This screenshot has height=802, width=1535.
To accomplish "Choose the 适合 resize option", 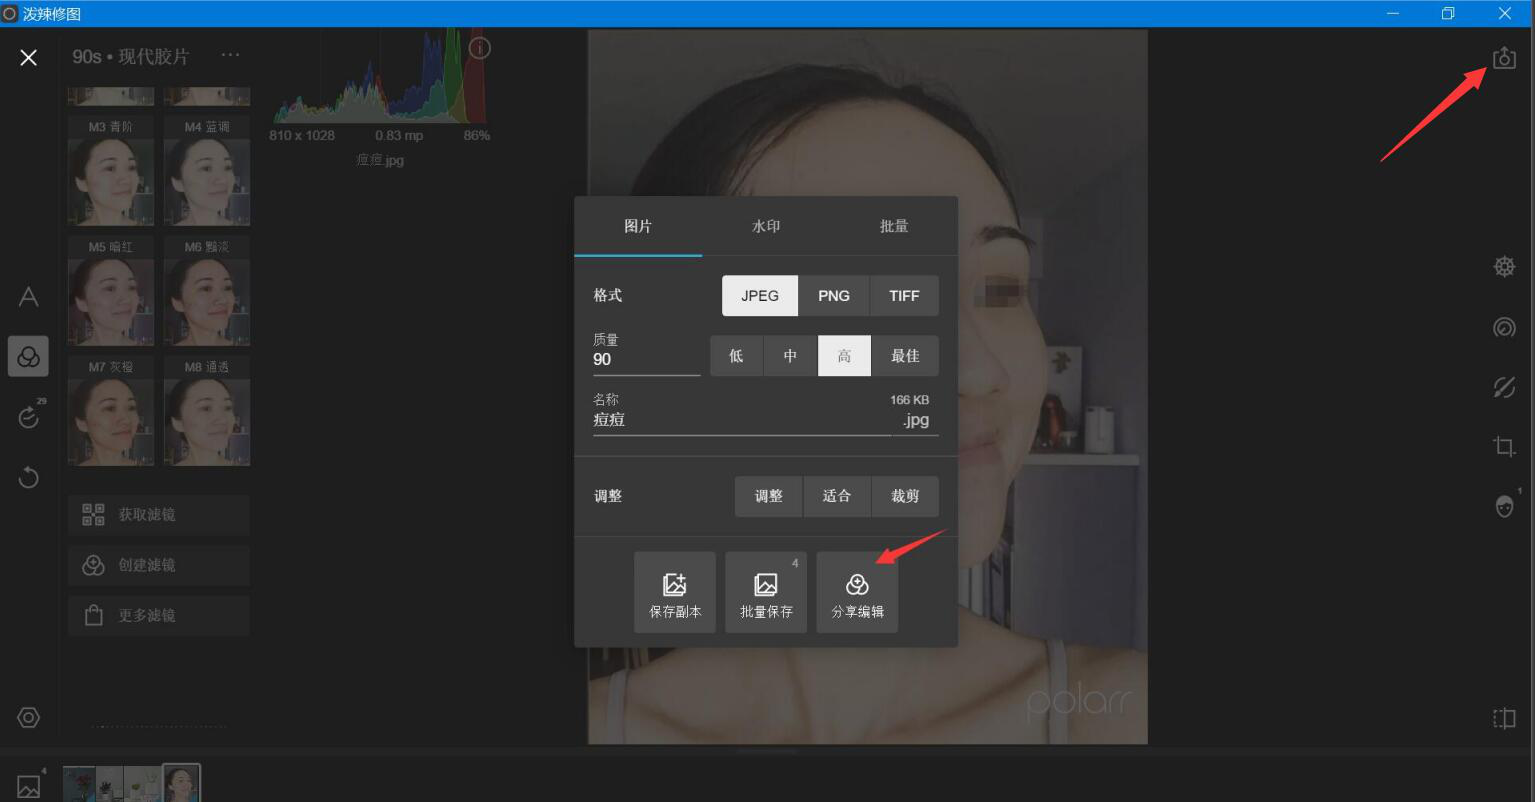I will [x=837, y=496].
